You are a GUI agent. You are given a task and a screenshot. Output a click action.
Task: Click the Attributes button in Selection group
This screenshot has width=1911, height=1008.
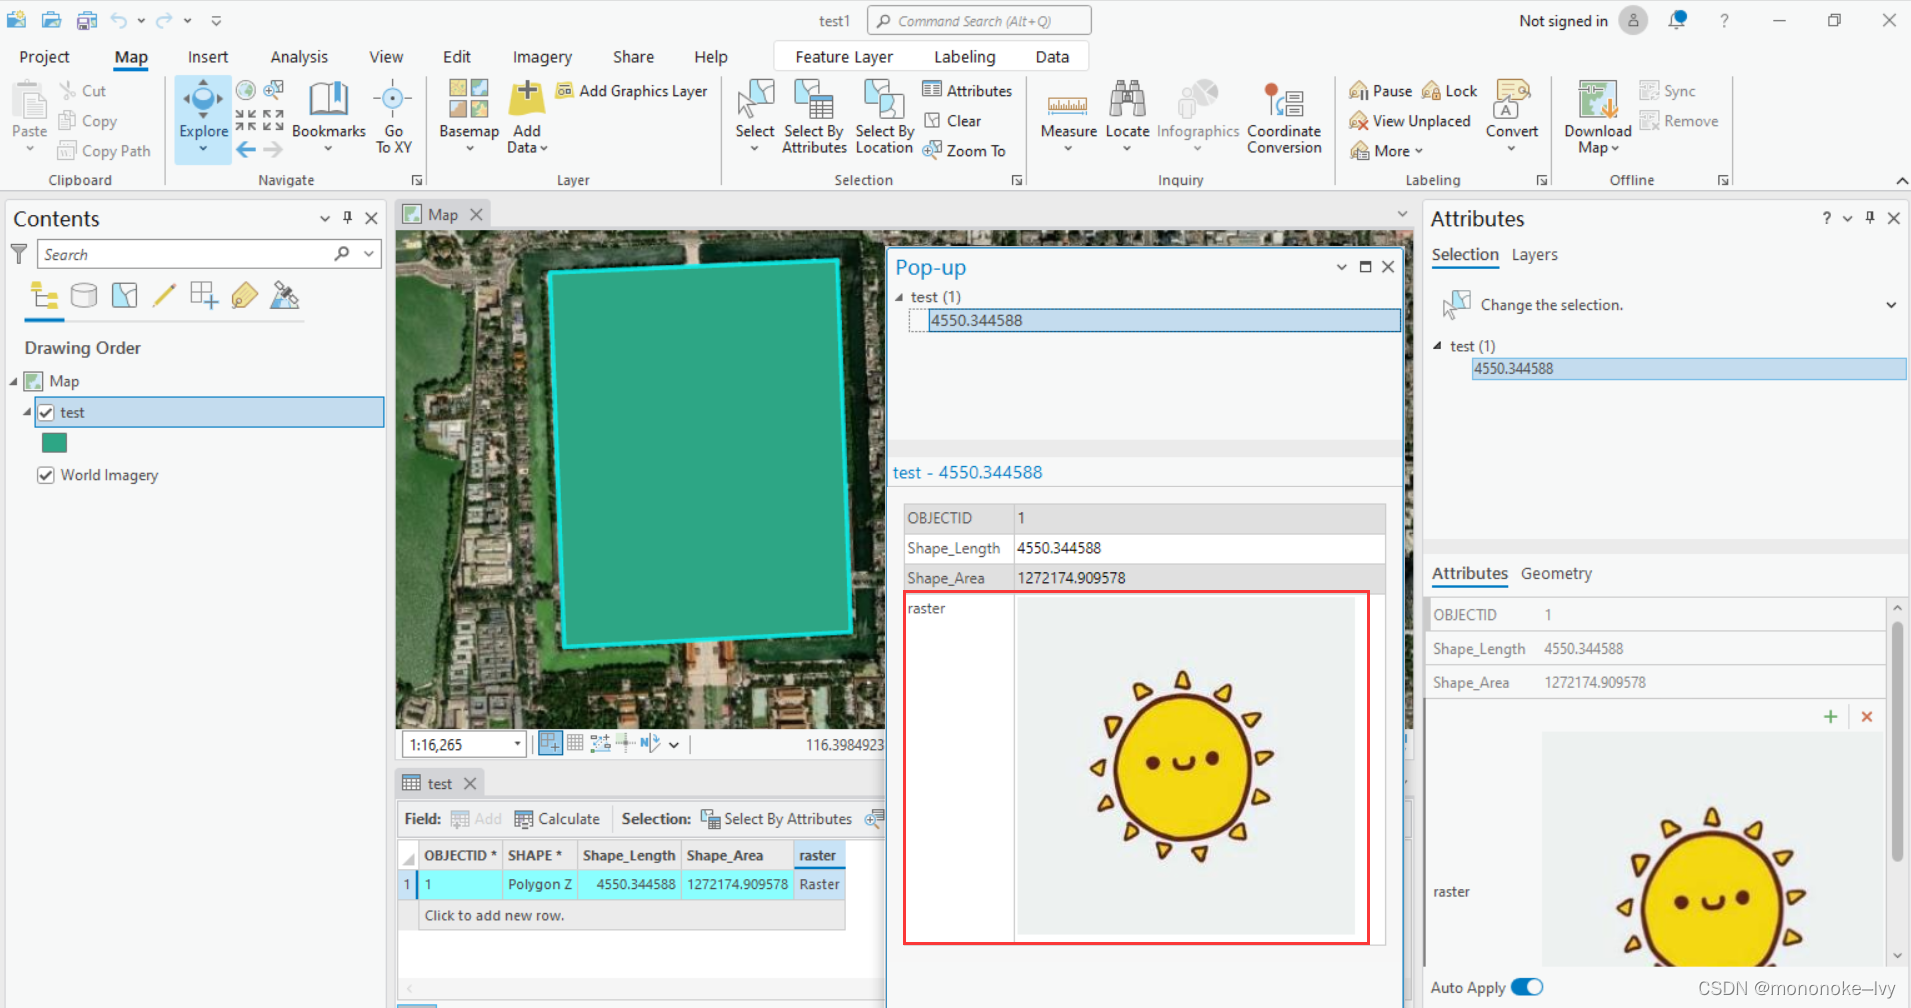[967, 91]
